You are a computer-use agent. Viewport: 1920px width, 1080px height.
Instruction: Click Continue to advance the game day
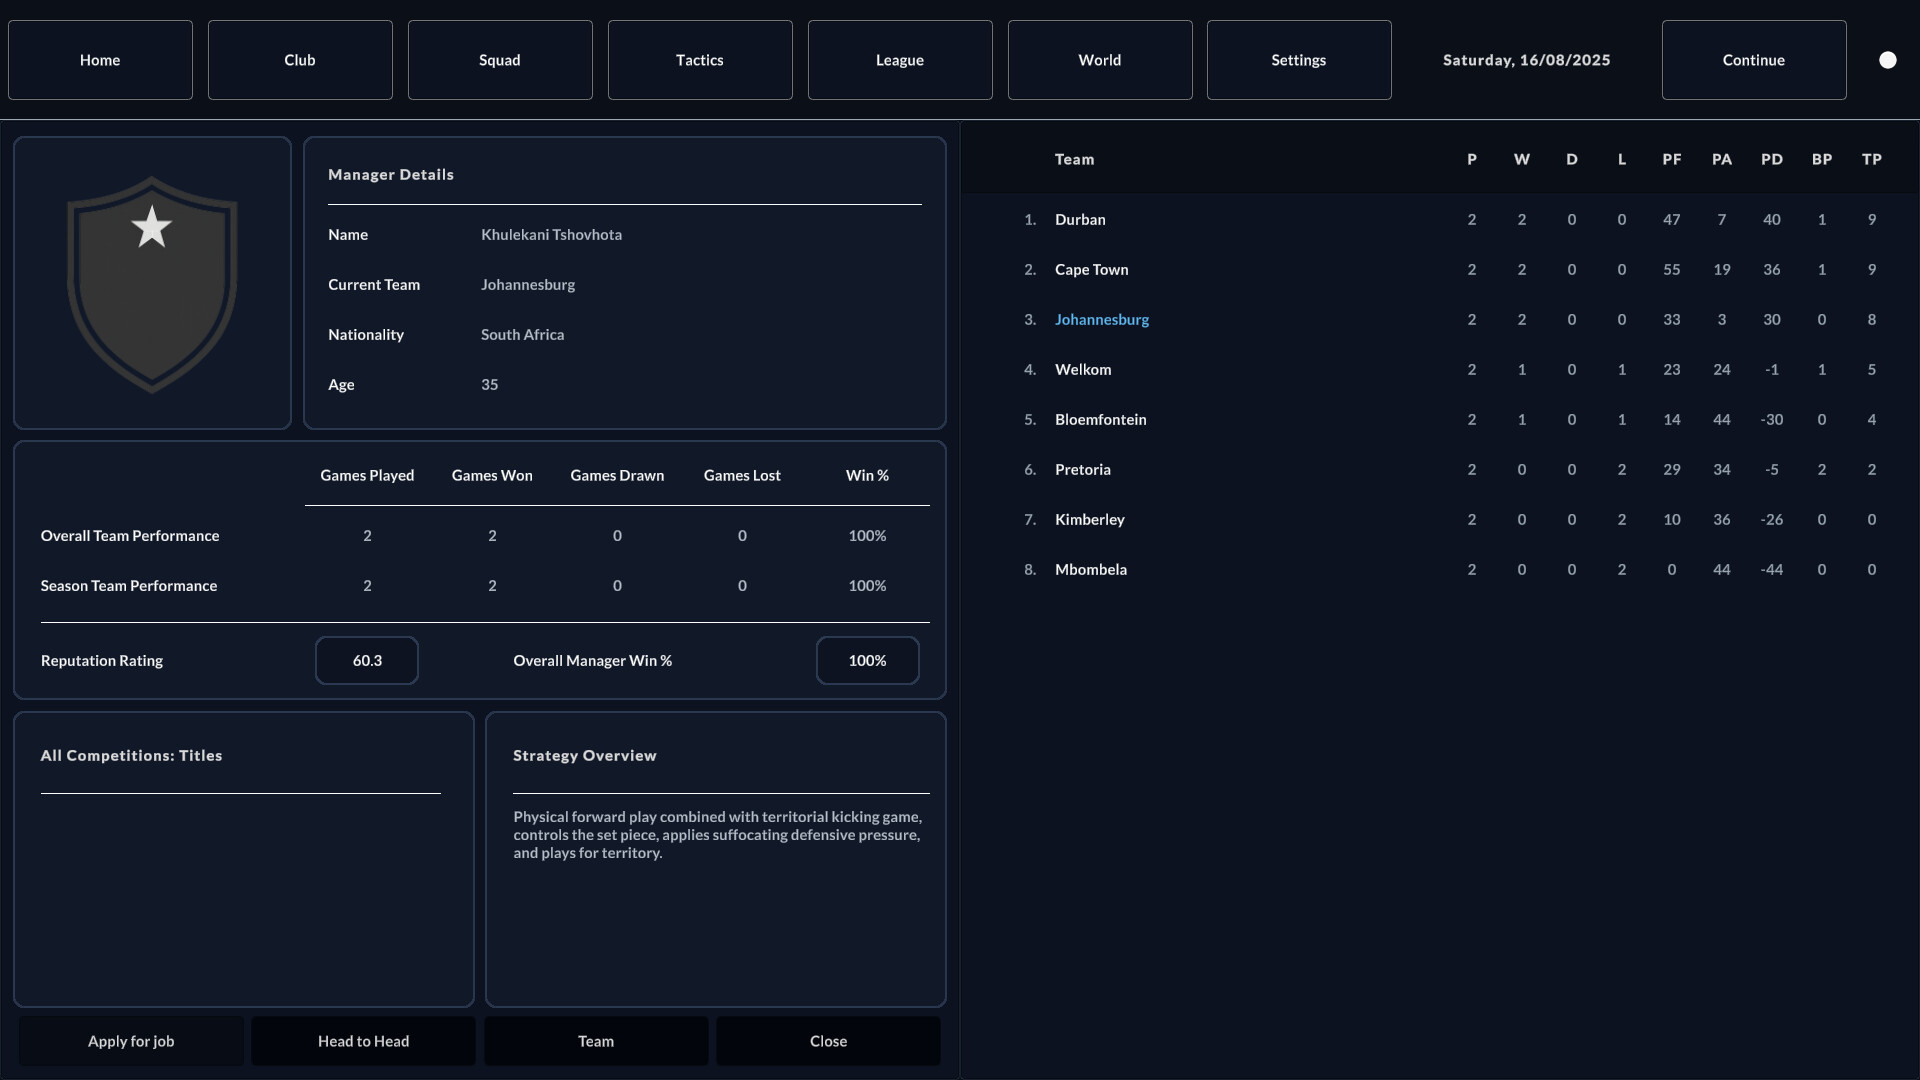[1754, 59]
